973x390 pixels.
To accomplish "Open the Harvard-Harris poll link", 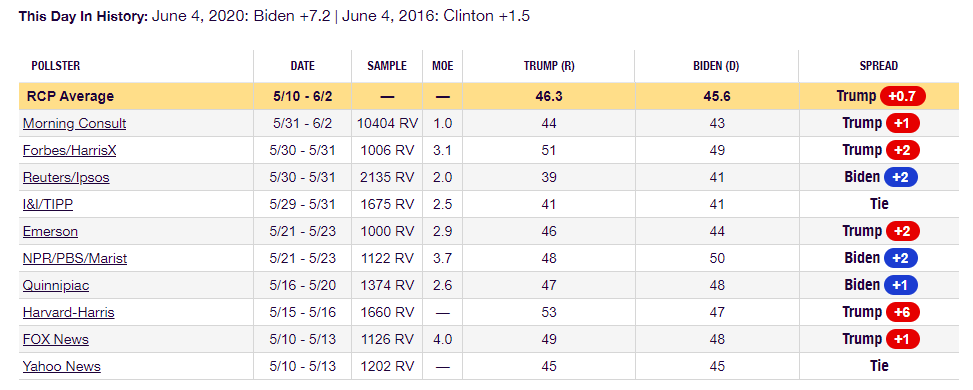I will point(69,312).
